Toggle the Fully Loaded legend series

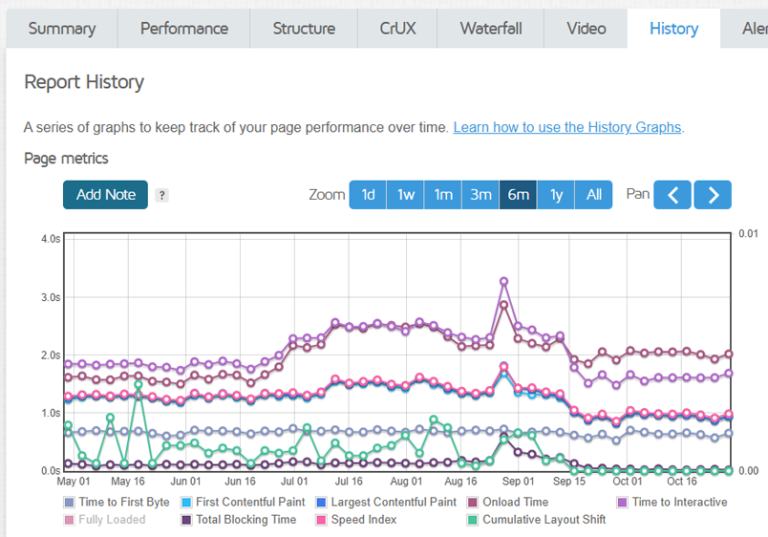(x=104, y=519)
